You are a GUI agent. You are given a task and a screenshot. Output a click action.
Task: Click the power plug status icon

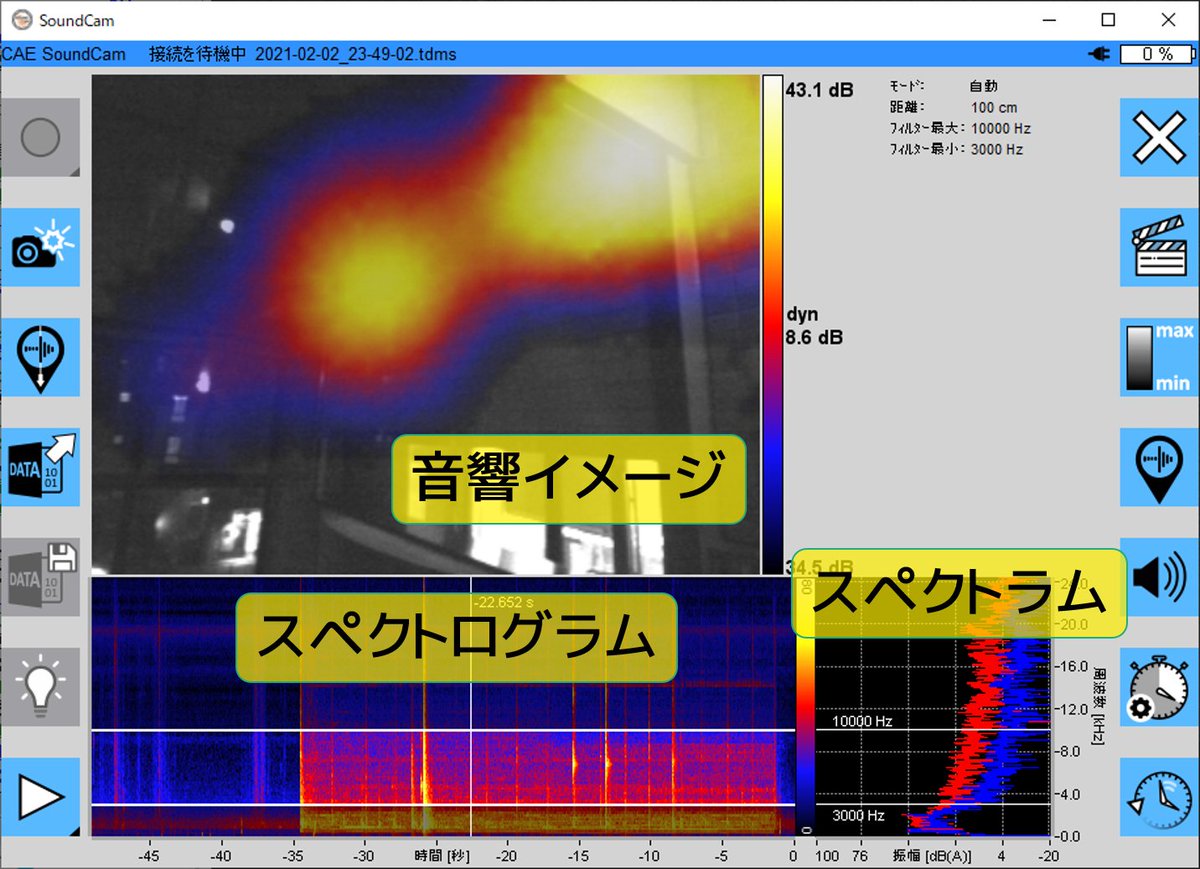(x=1101, y=54)
